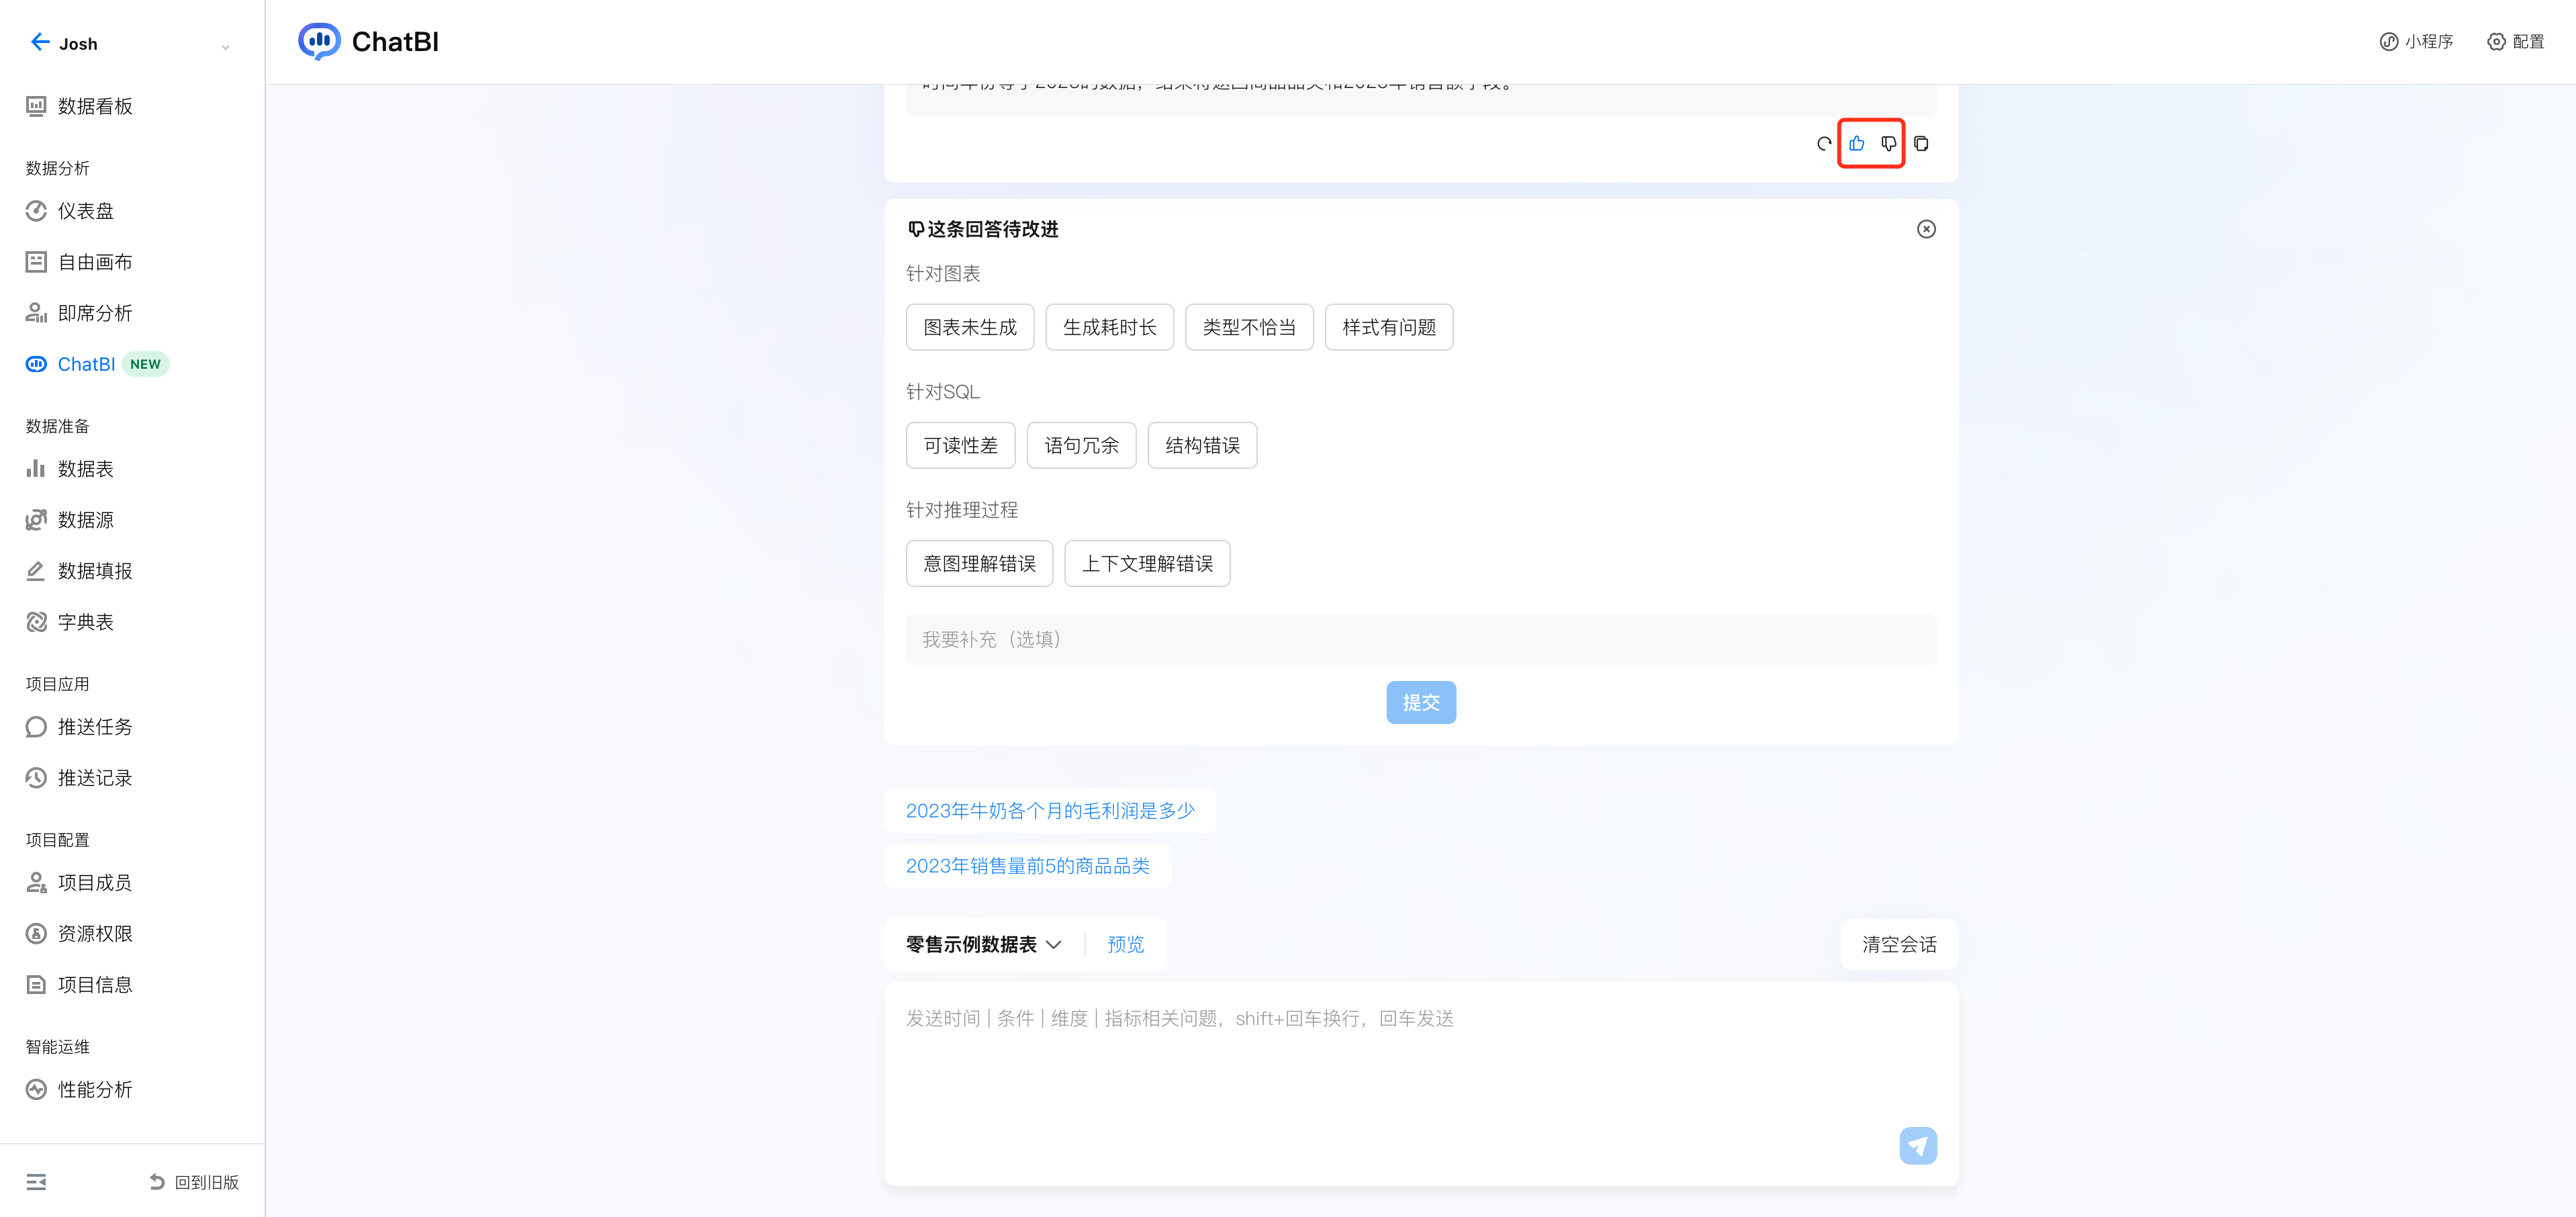Click the regenerate answer icon

(x=1823, y=144)
